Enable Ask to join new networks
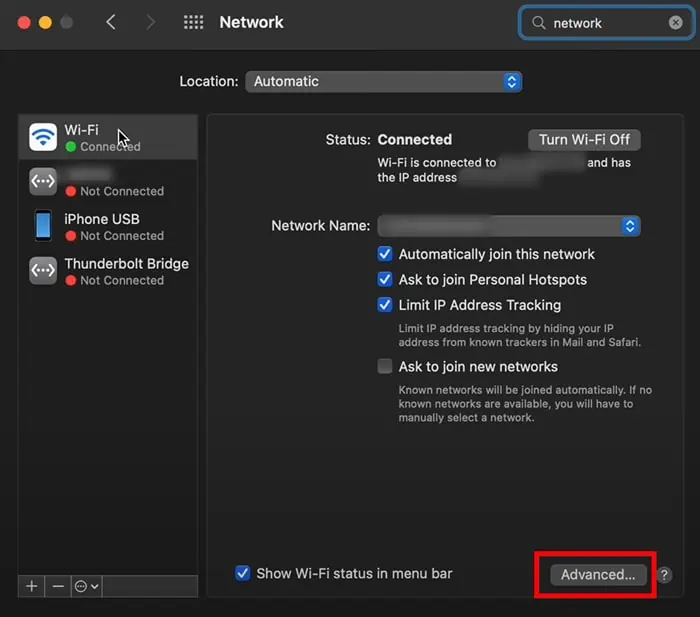 (385, 366)
